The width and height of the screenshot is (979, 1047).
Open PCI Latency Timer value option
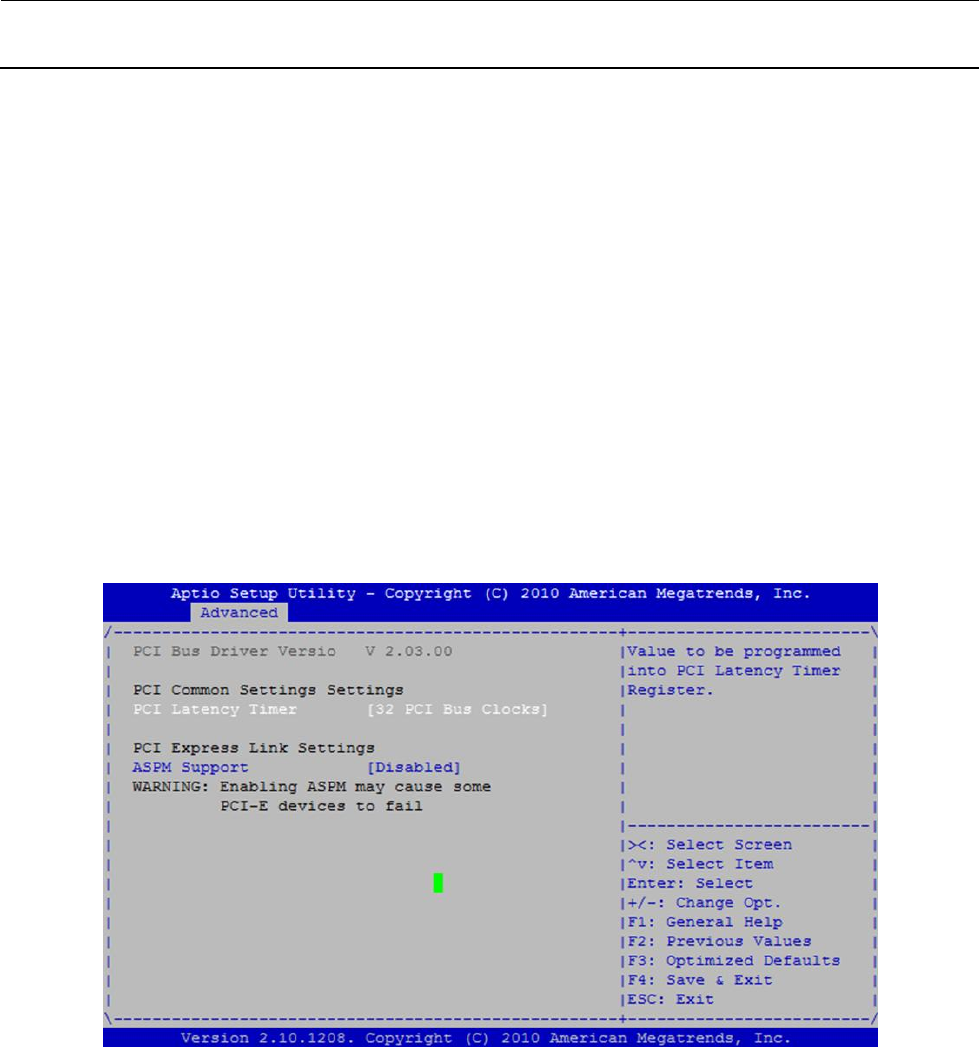coord(457,709)
